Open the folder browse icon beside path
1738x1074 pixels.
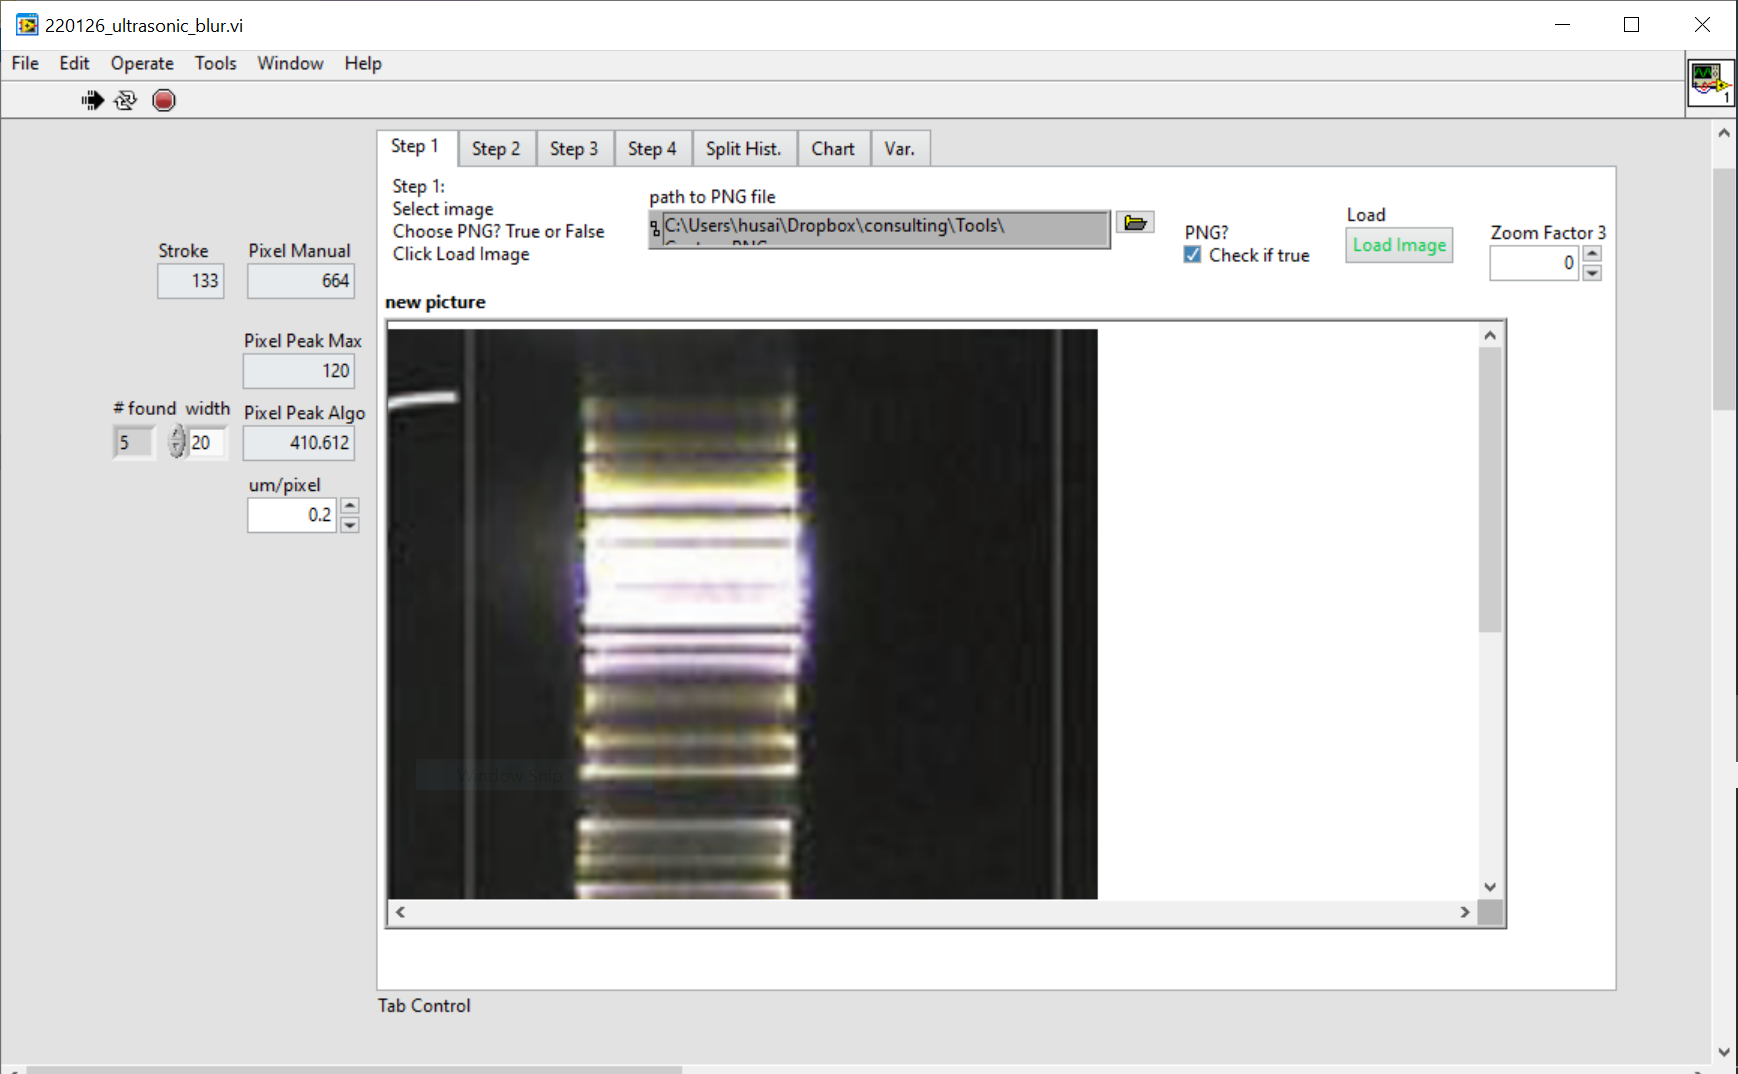coord(1135,223)
